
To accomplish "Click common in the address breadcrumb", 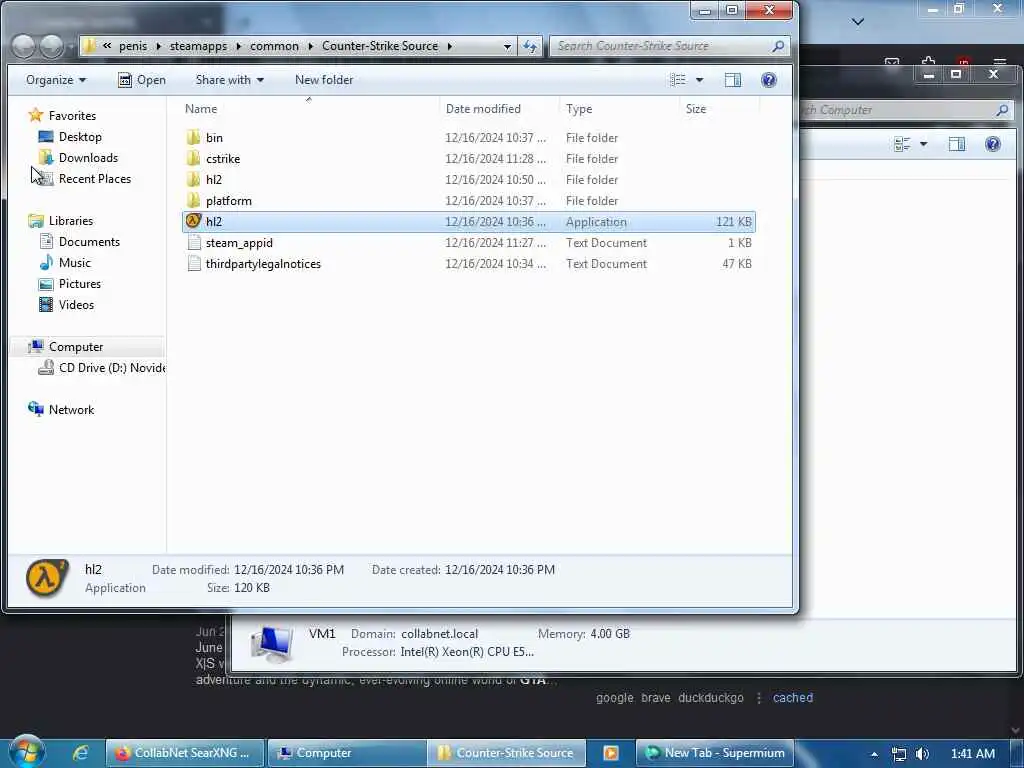I will pos(274,46).
